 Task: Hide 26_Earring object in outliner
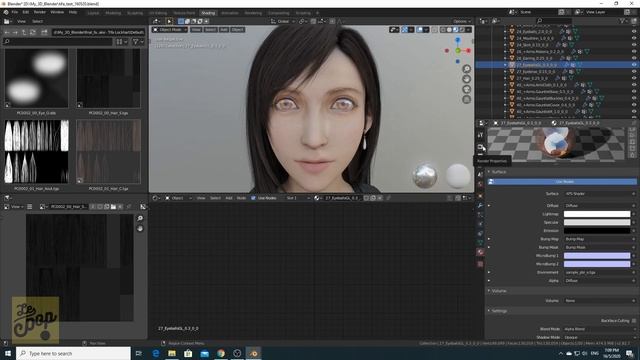634,58
